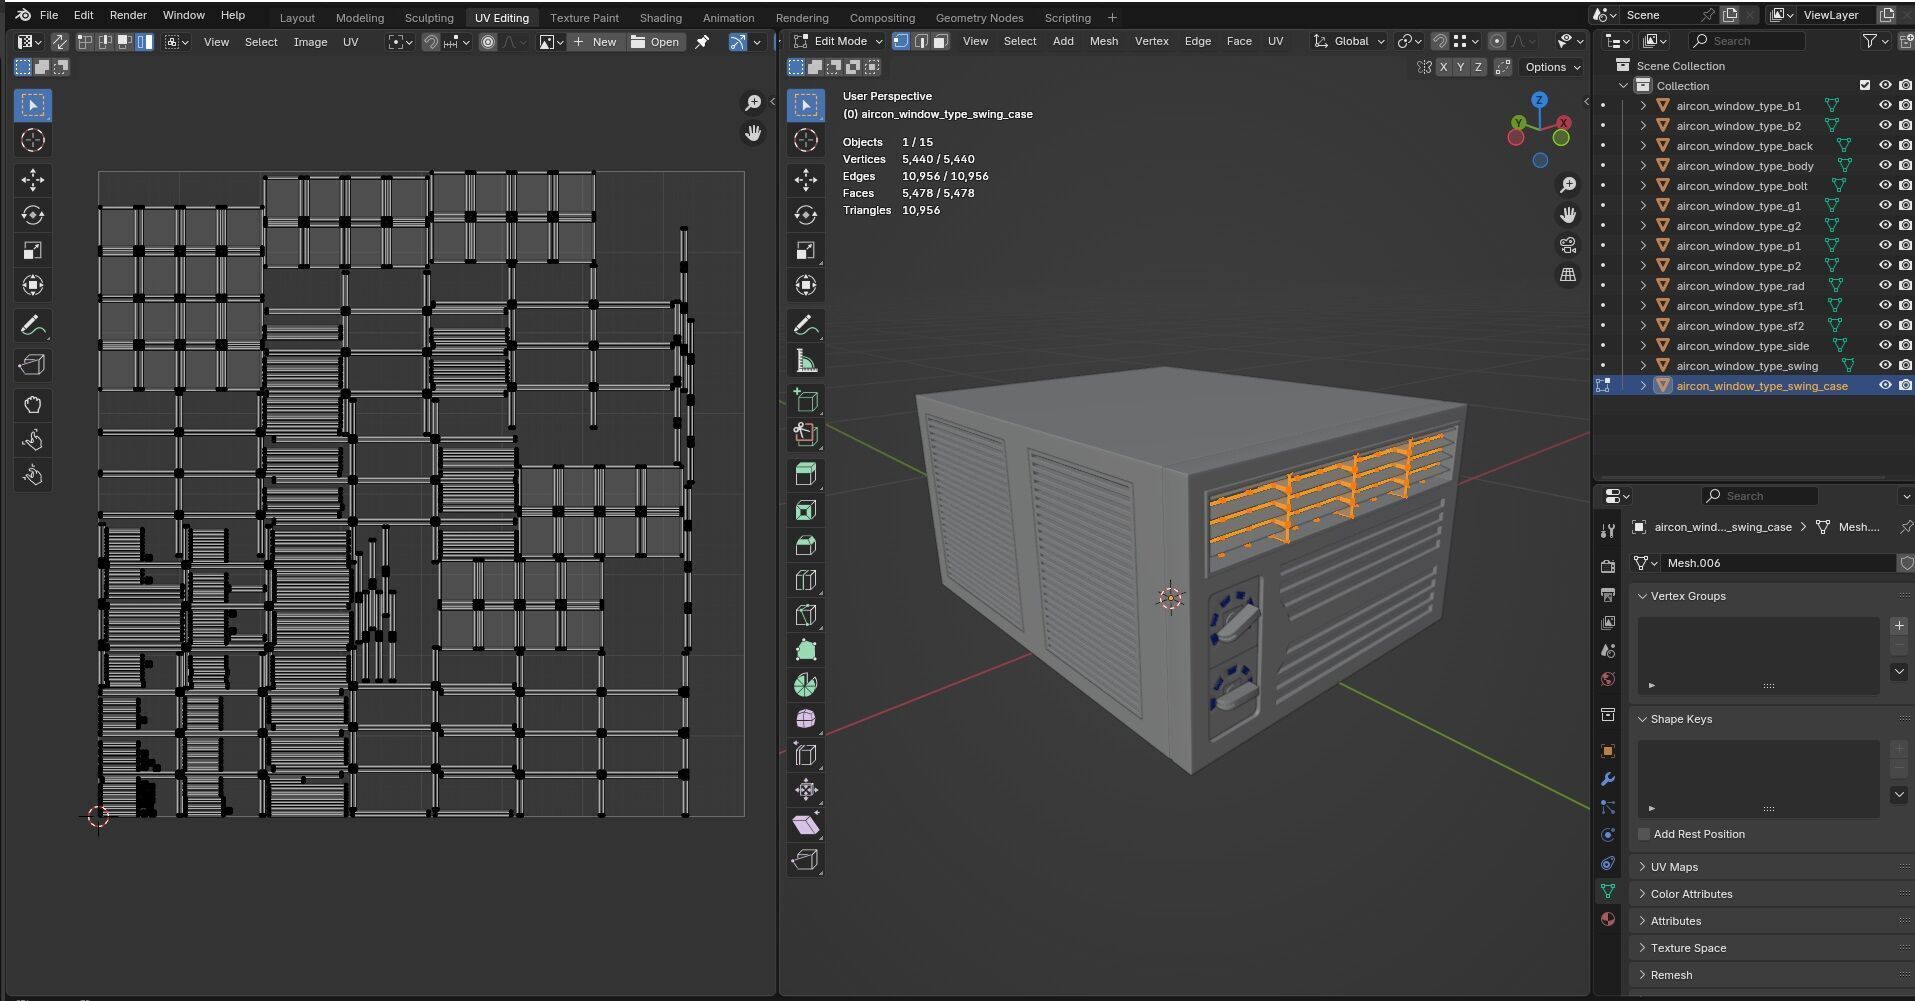Select the Move tool in UV editor toolbar
The height and width of the screenshot is (1001, 1915).
pos(33,180)
